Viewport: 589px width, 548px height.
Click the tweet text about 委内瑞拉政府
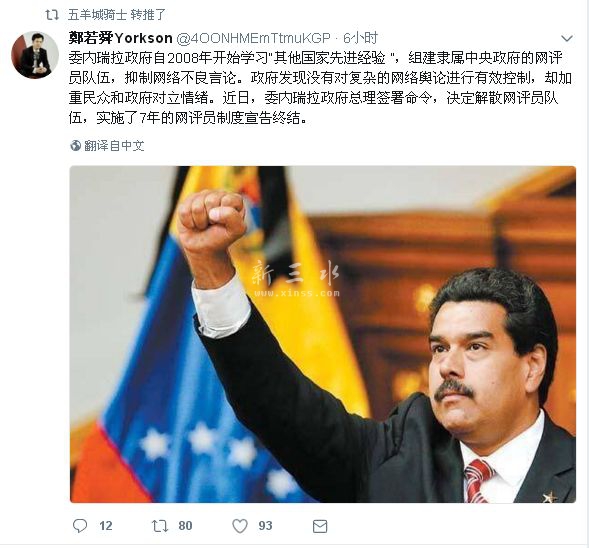320,88
